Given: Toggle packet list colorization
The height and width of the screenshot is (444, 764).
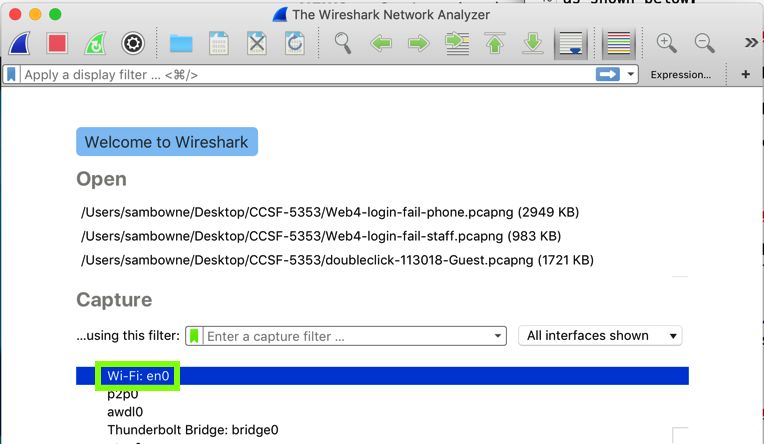Looking at the screenshot, I should coord(619,43).
